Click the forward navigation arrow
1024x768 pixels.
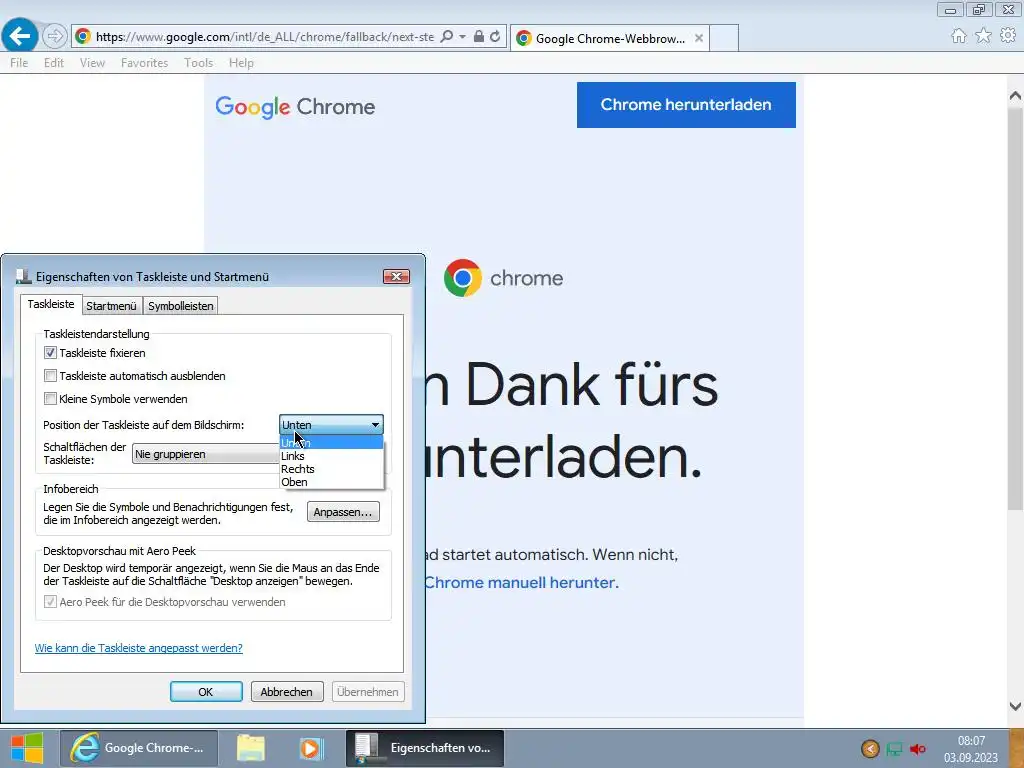tap(55, 36)
